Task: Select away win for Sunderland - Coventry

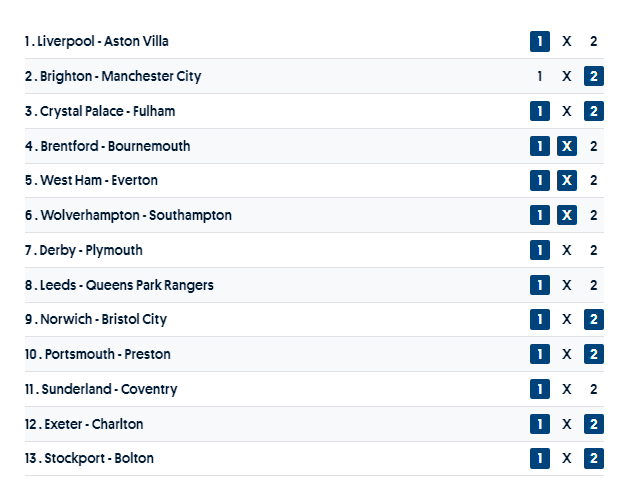Action: 593,389
